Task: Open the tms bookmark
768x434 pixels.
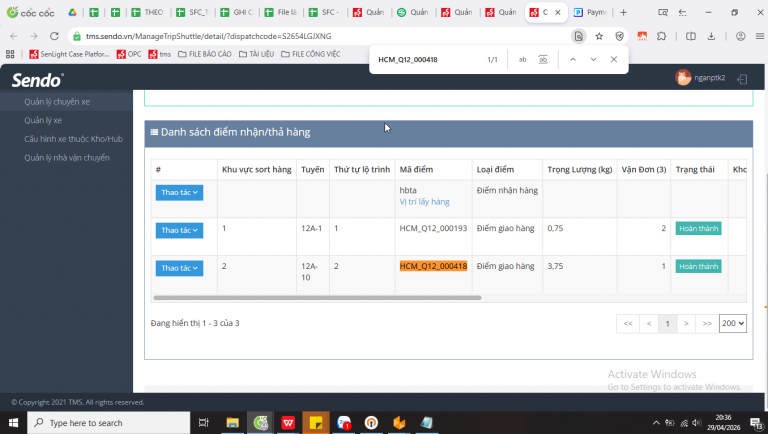Action: pos(160,54)
